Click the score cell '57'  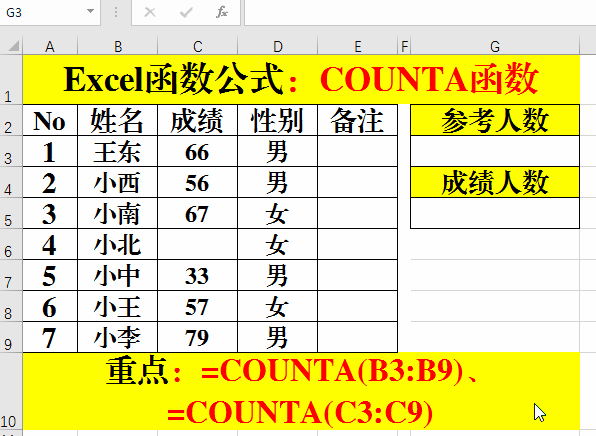click(x=198, y=306)
